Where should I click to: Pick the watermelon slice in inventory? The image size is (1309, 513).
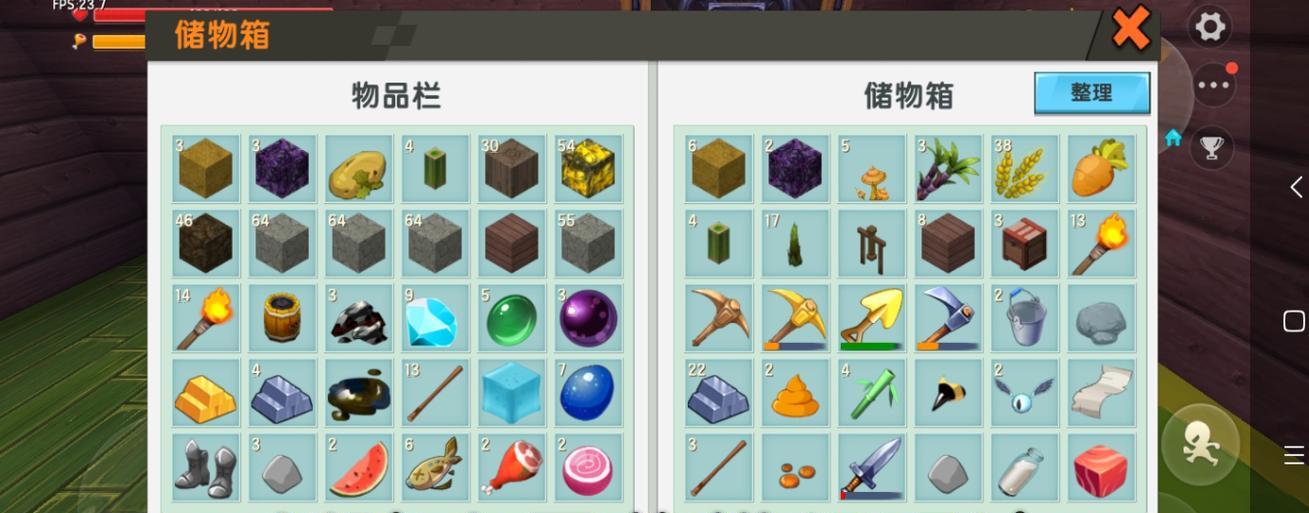358,466
